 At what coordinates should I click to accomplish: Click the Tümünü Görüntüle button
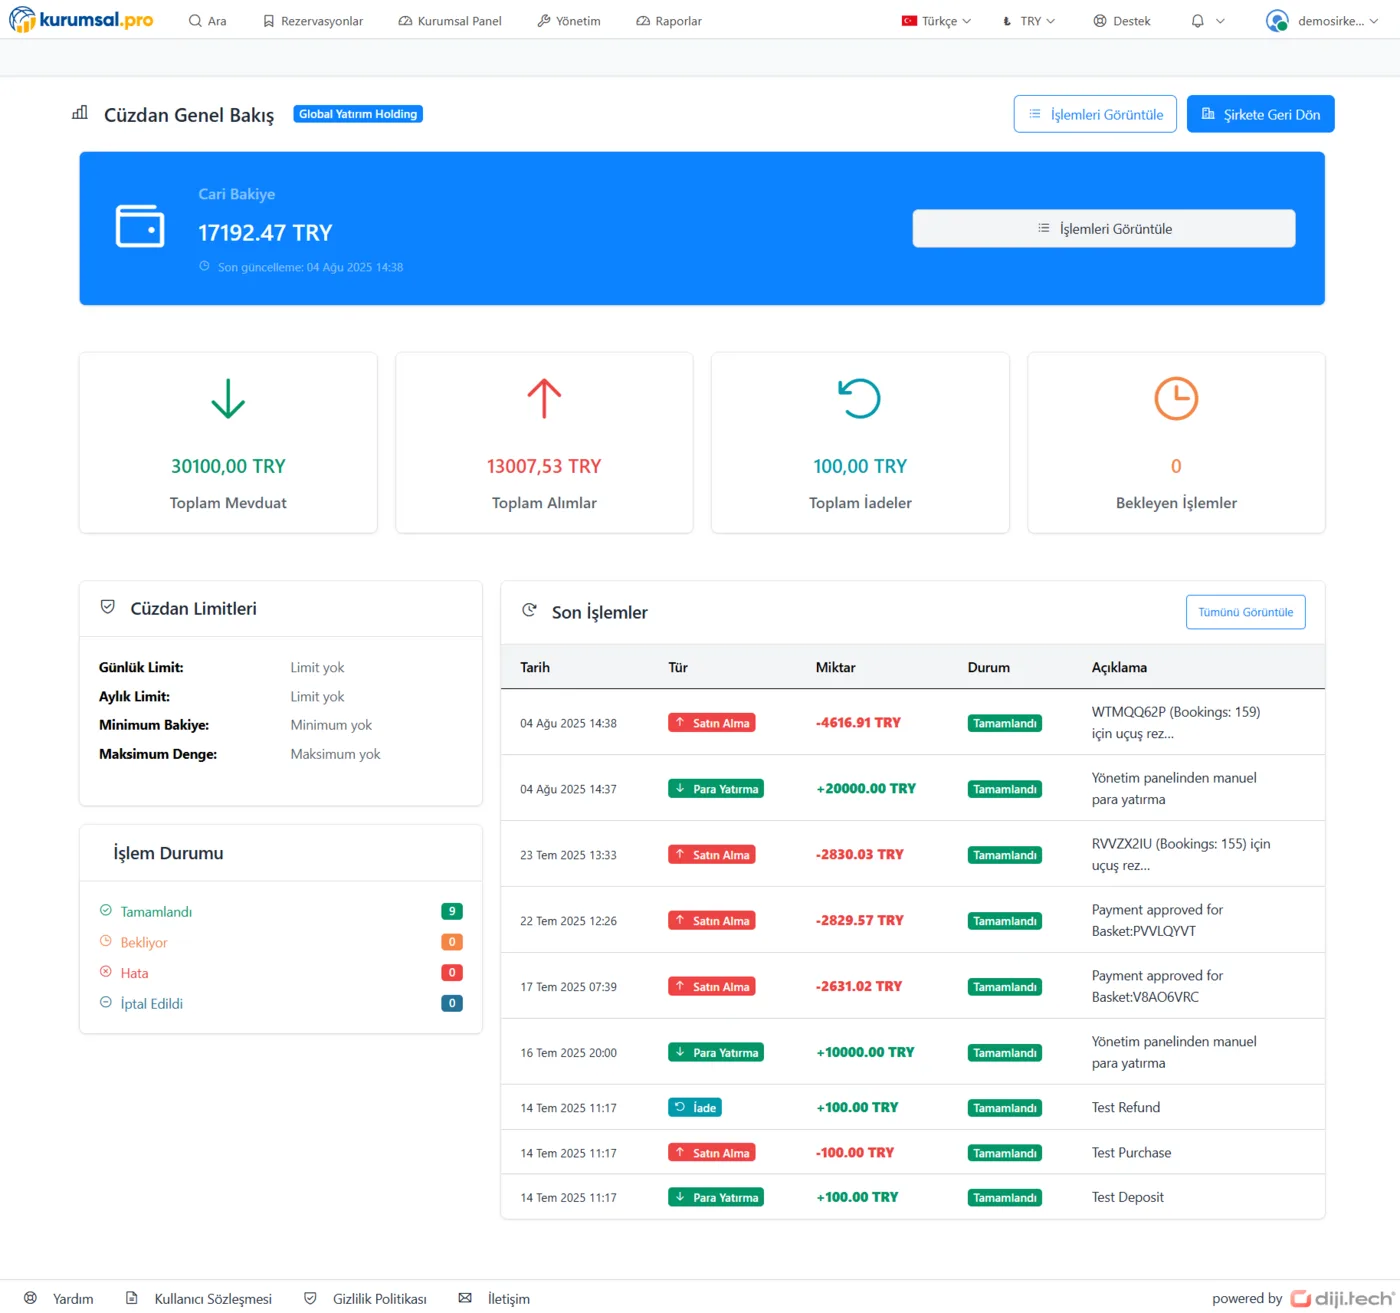pos(1245,612)
